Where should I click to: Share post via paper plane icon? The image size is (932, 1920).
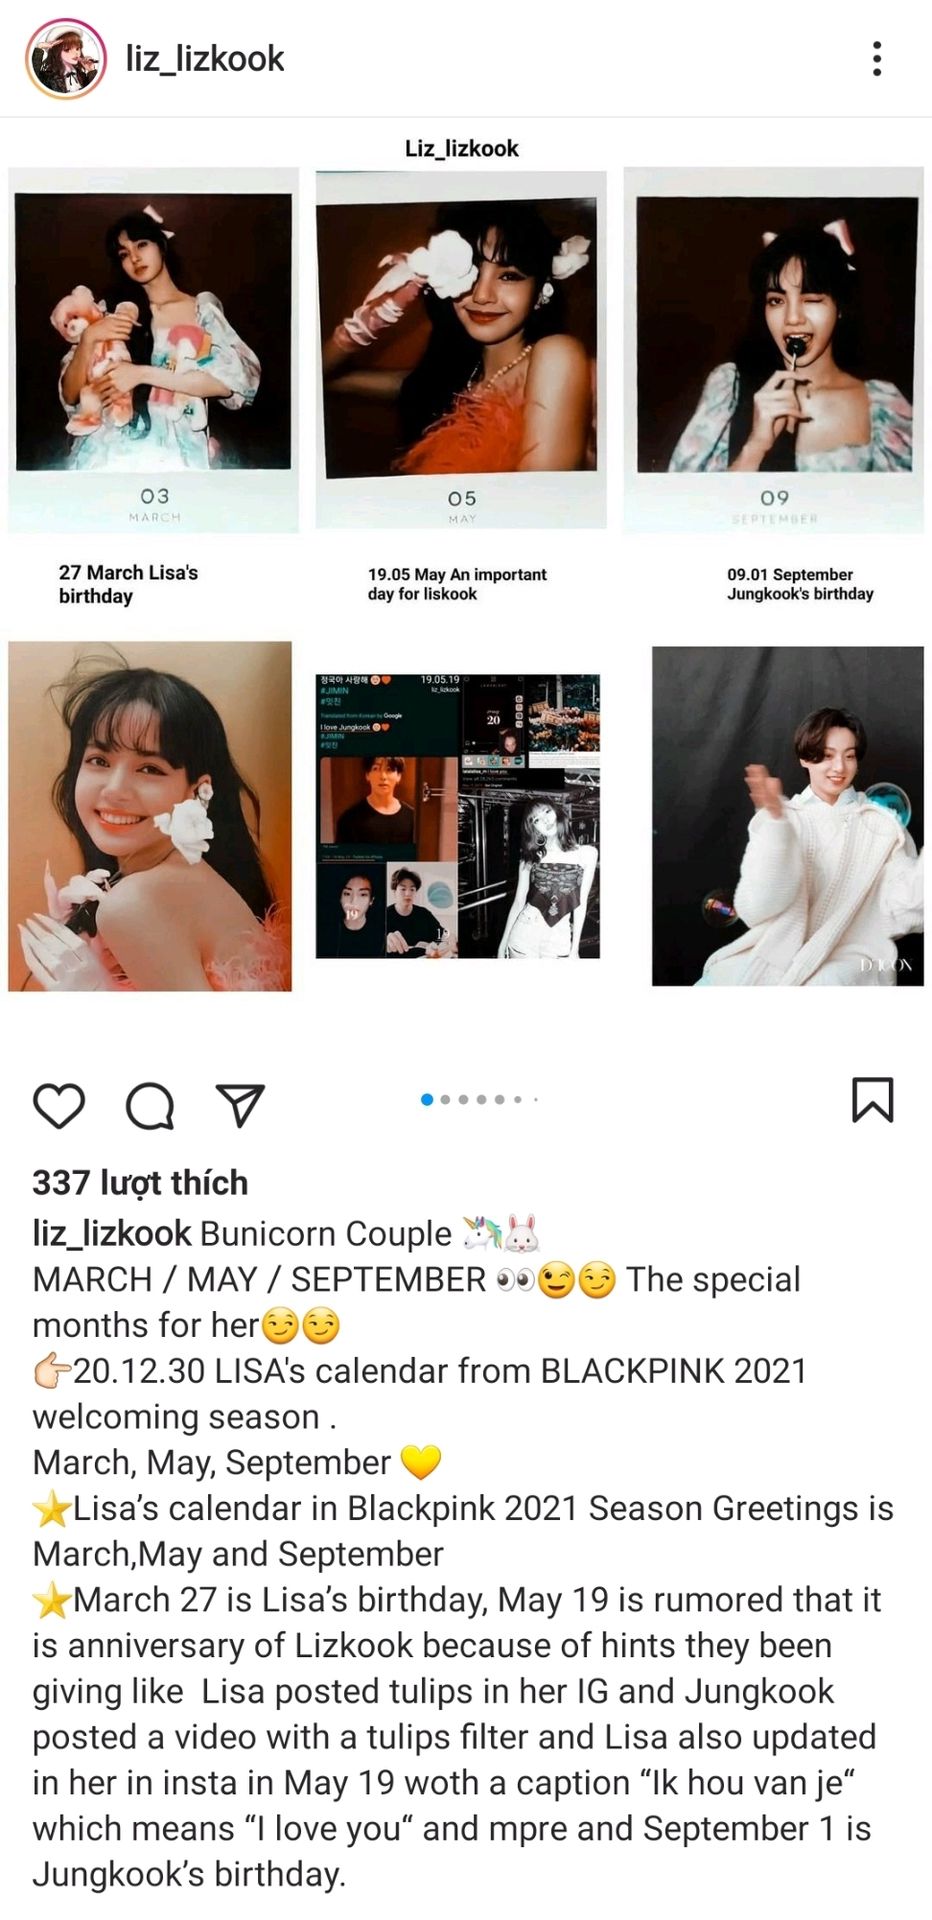(240, 1104)
